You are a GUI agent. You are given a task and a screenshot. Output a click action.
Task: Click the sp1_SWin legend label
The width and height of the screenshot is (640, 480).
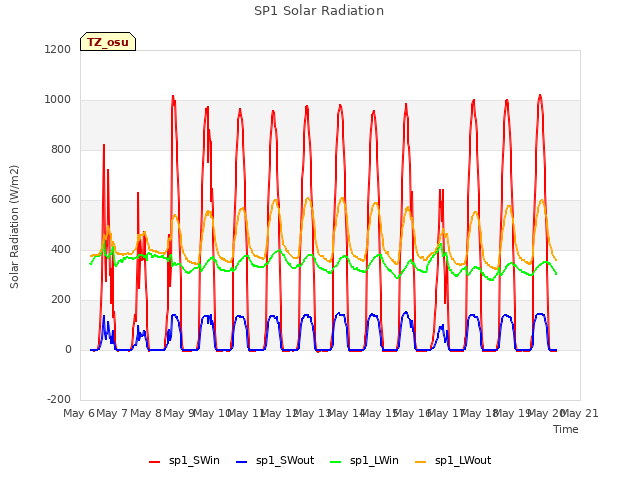tap(194, 460)
